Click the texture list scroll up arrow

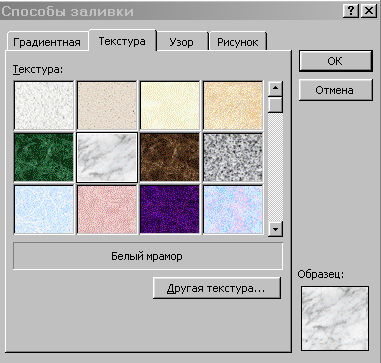tap(275, 89)
